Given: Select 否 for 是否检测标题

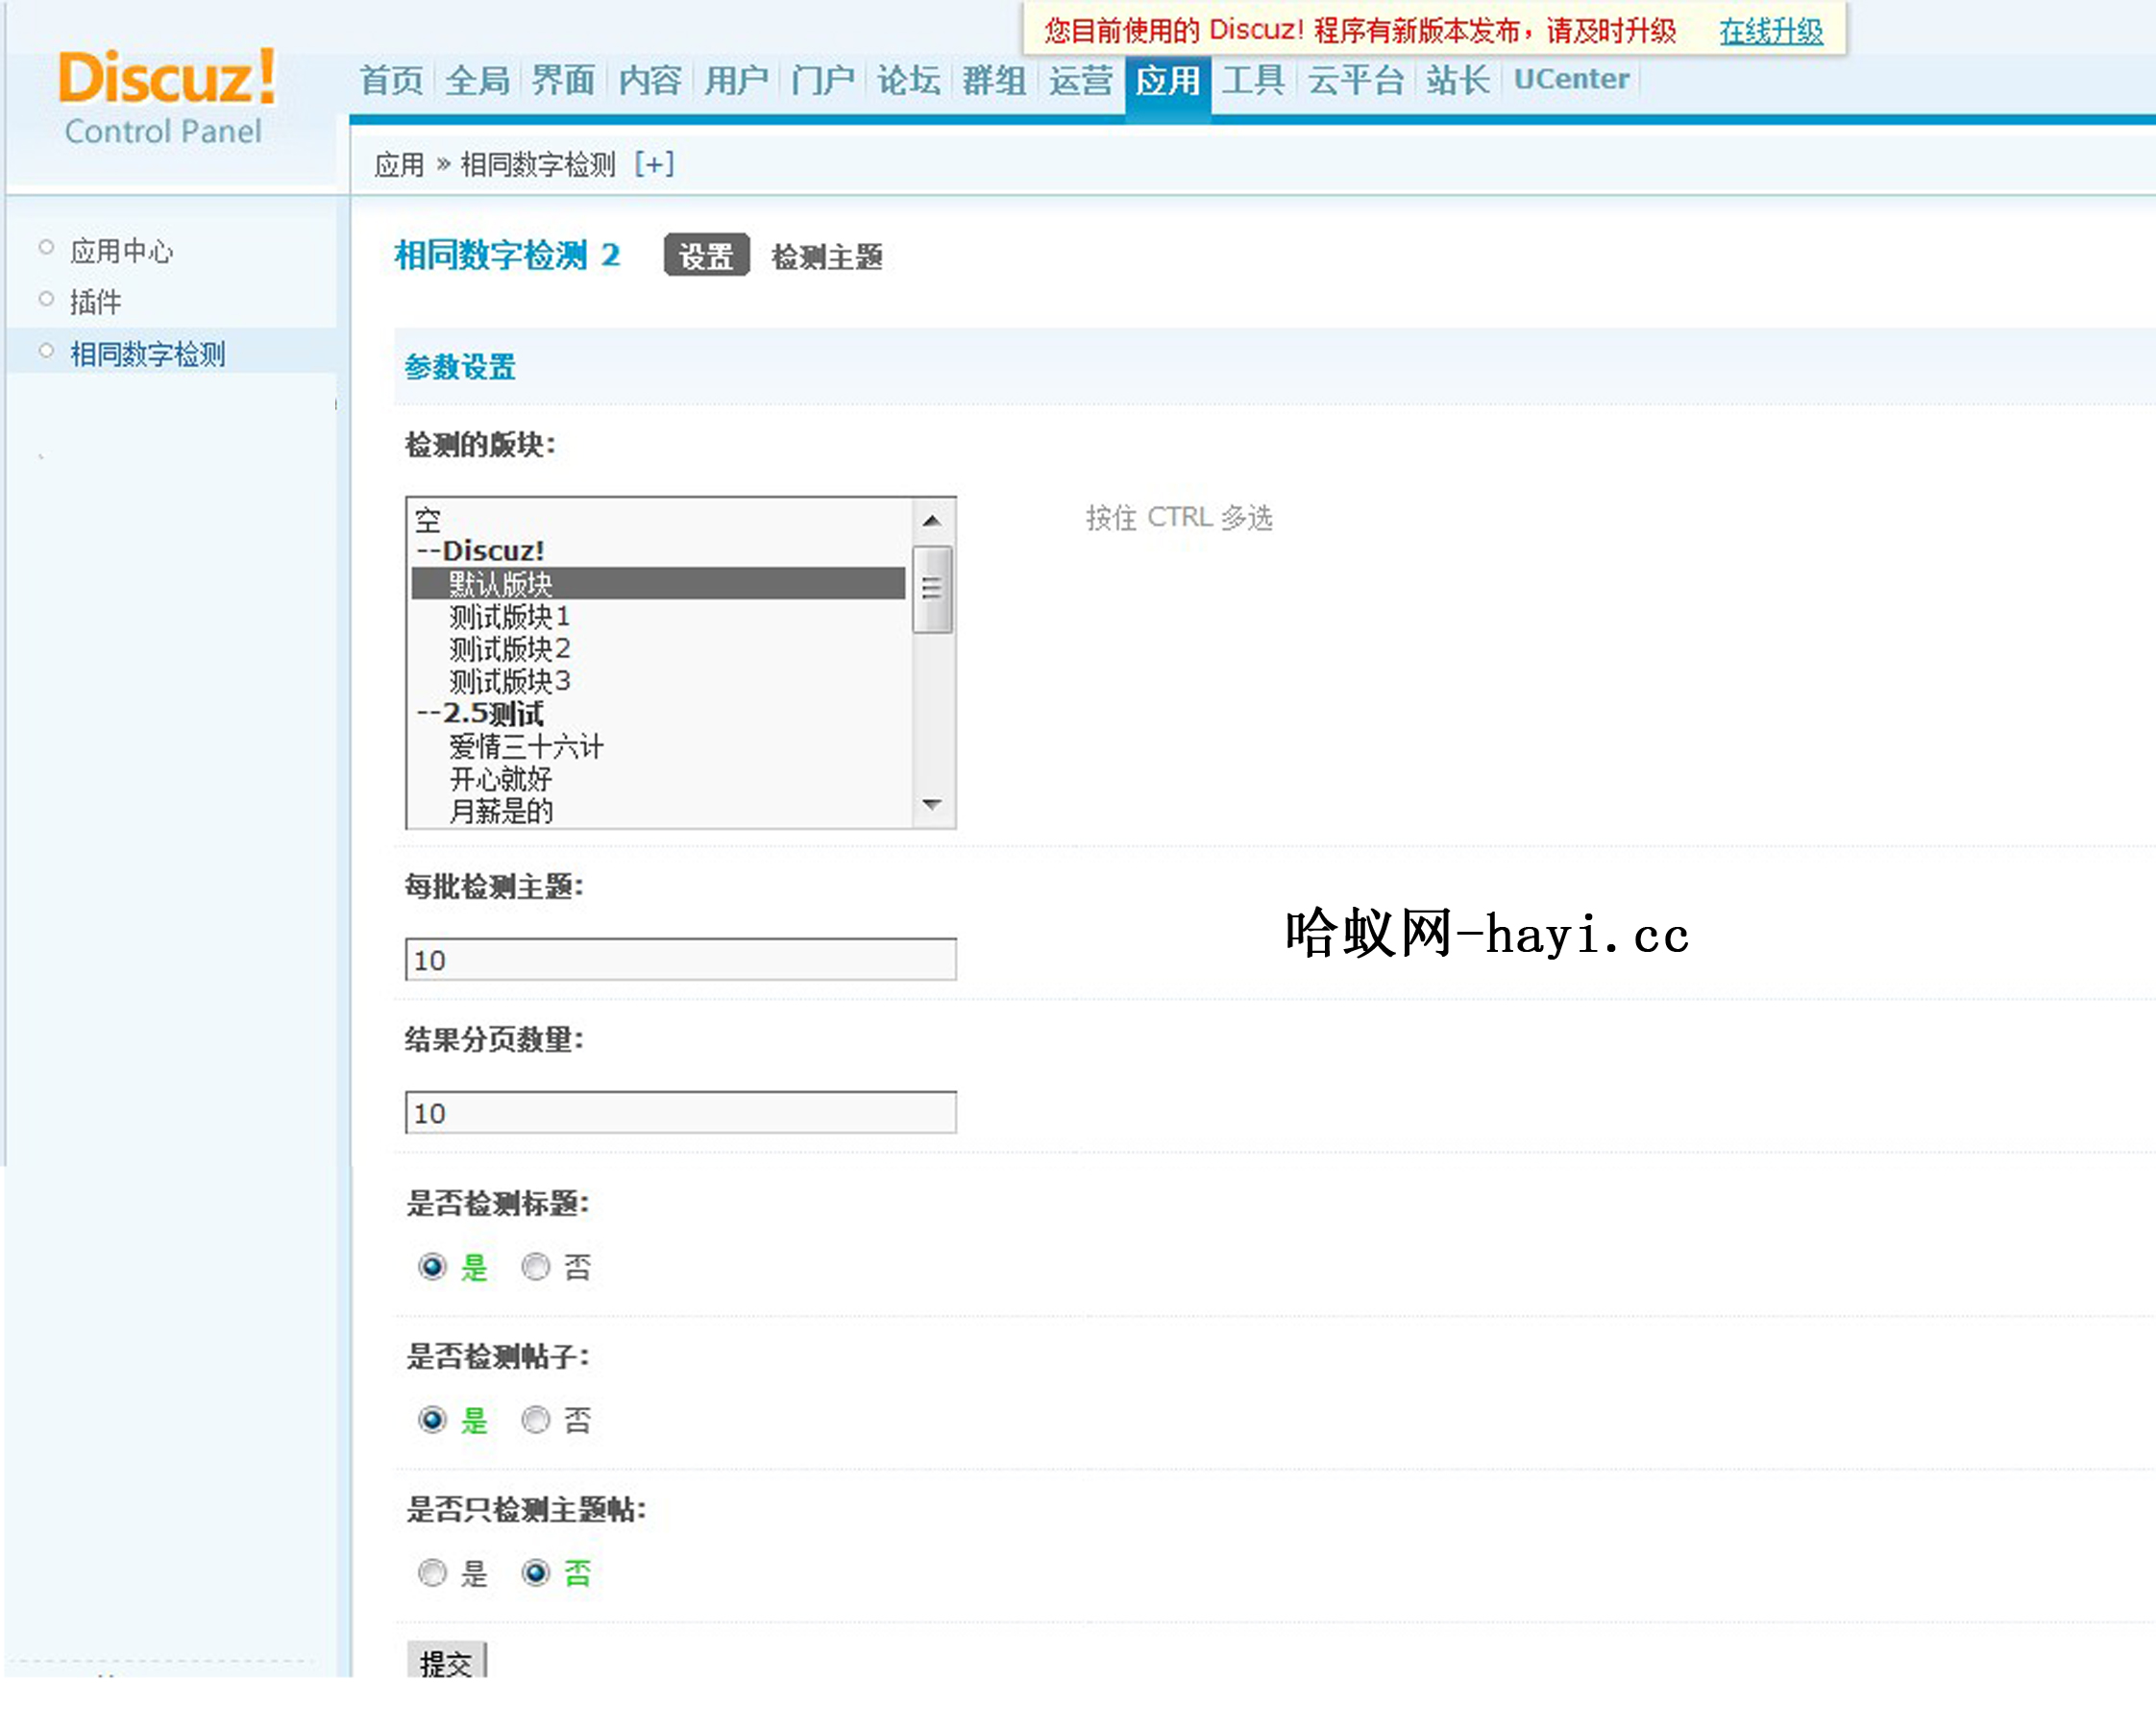Looking at the screenshot, I should tap(536, 1267).
